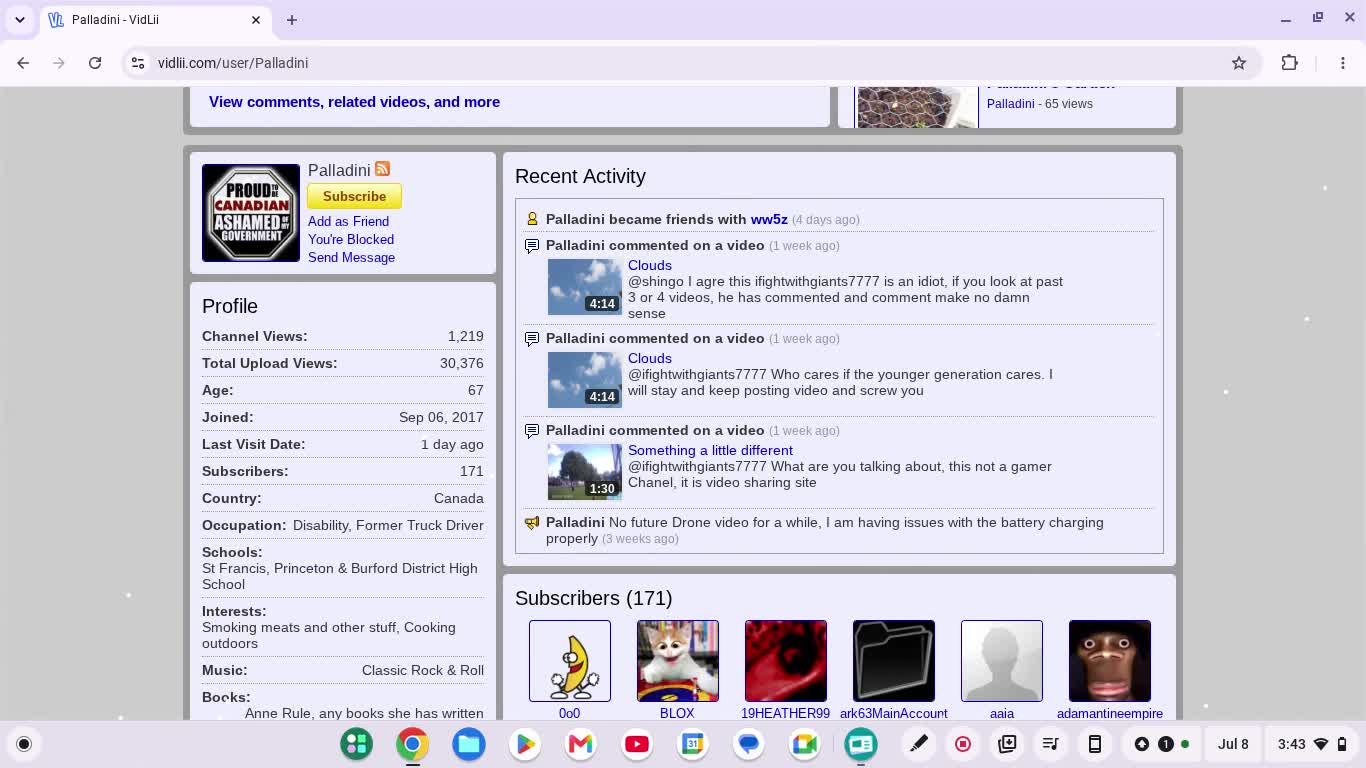The width and height of the screenshot is (1366, 768).
Task: Click the 0o0 username link
Action: coord(569,713)
